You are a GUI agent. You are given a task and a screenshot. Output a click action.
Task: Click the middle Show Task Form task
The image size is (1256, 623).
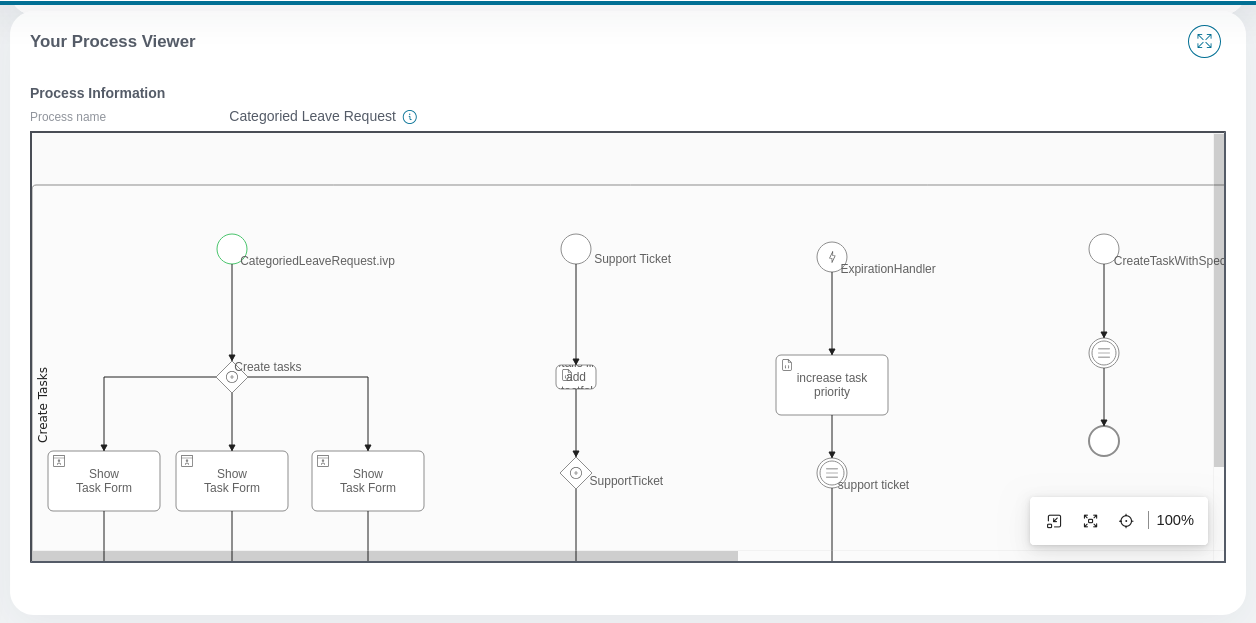tap(232, 481)
